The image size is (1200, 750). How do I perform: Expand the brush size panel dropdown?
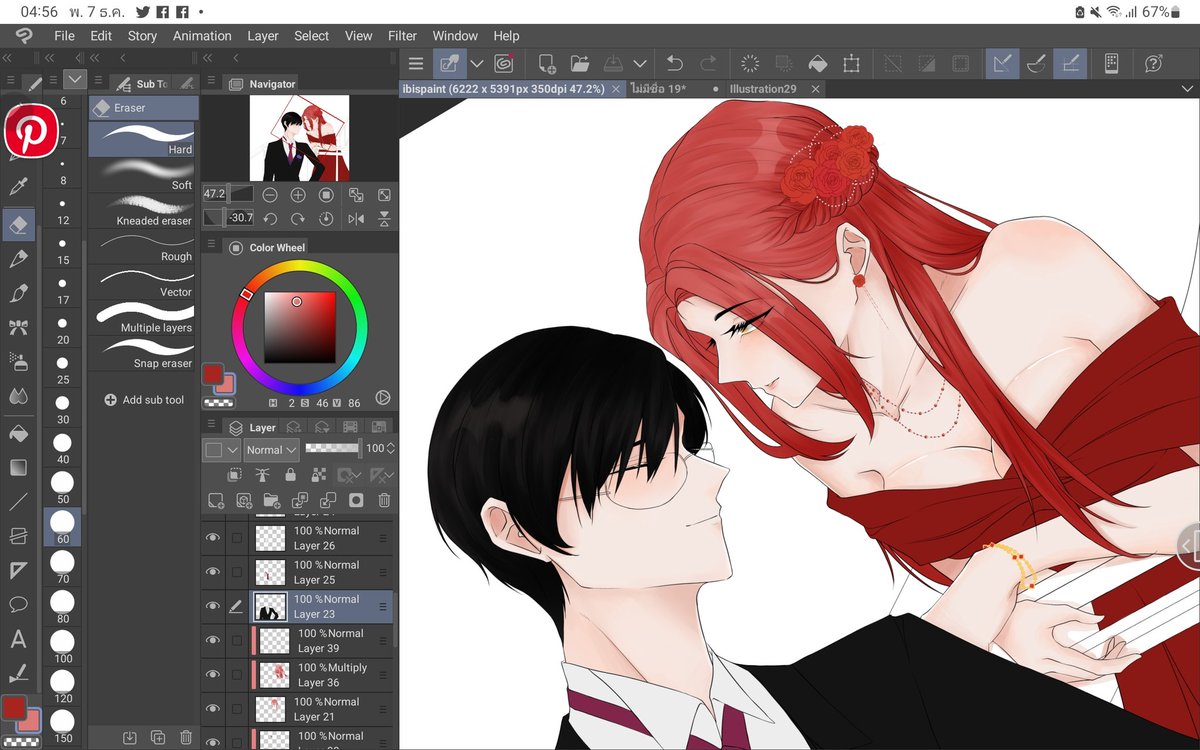pos(75,79)
